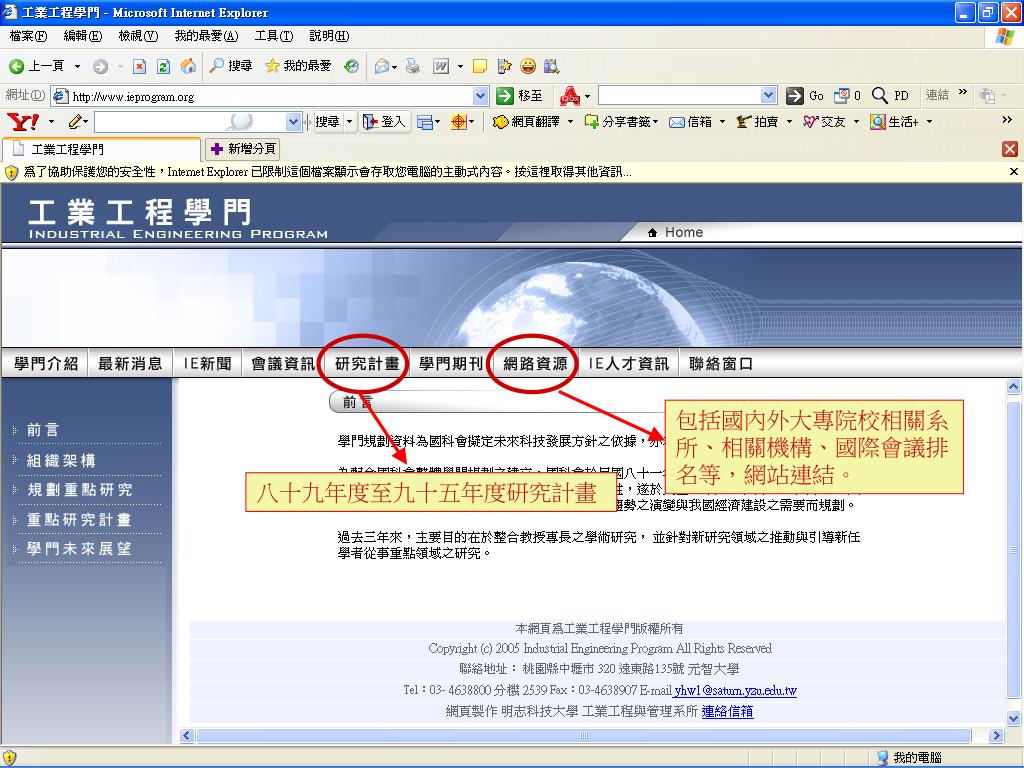
Task: Open the 編輯(E) menu
Action: point(83,36)
